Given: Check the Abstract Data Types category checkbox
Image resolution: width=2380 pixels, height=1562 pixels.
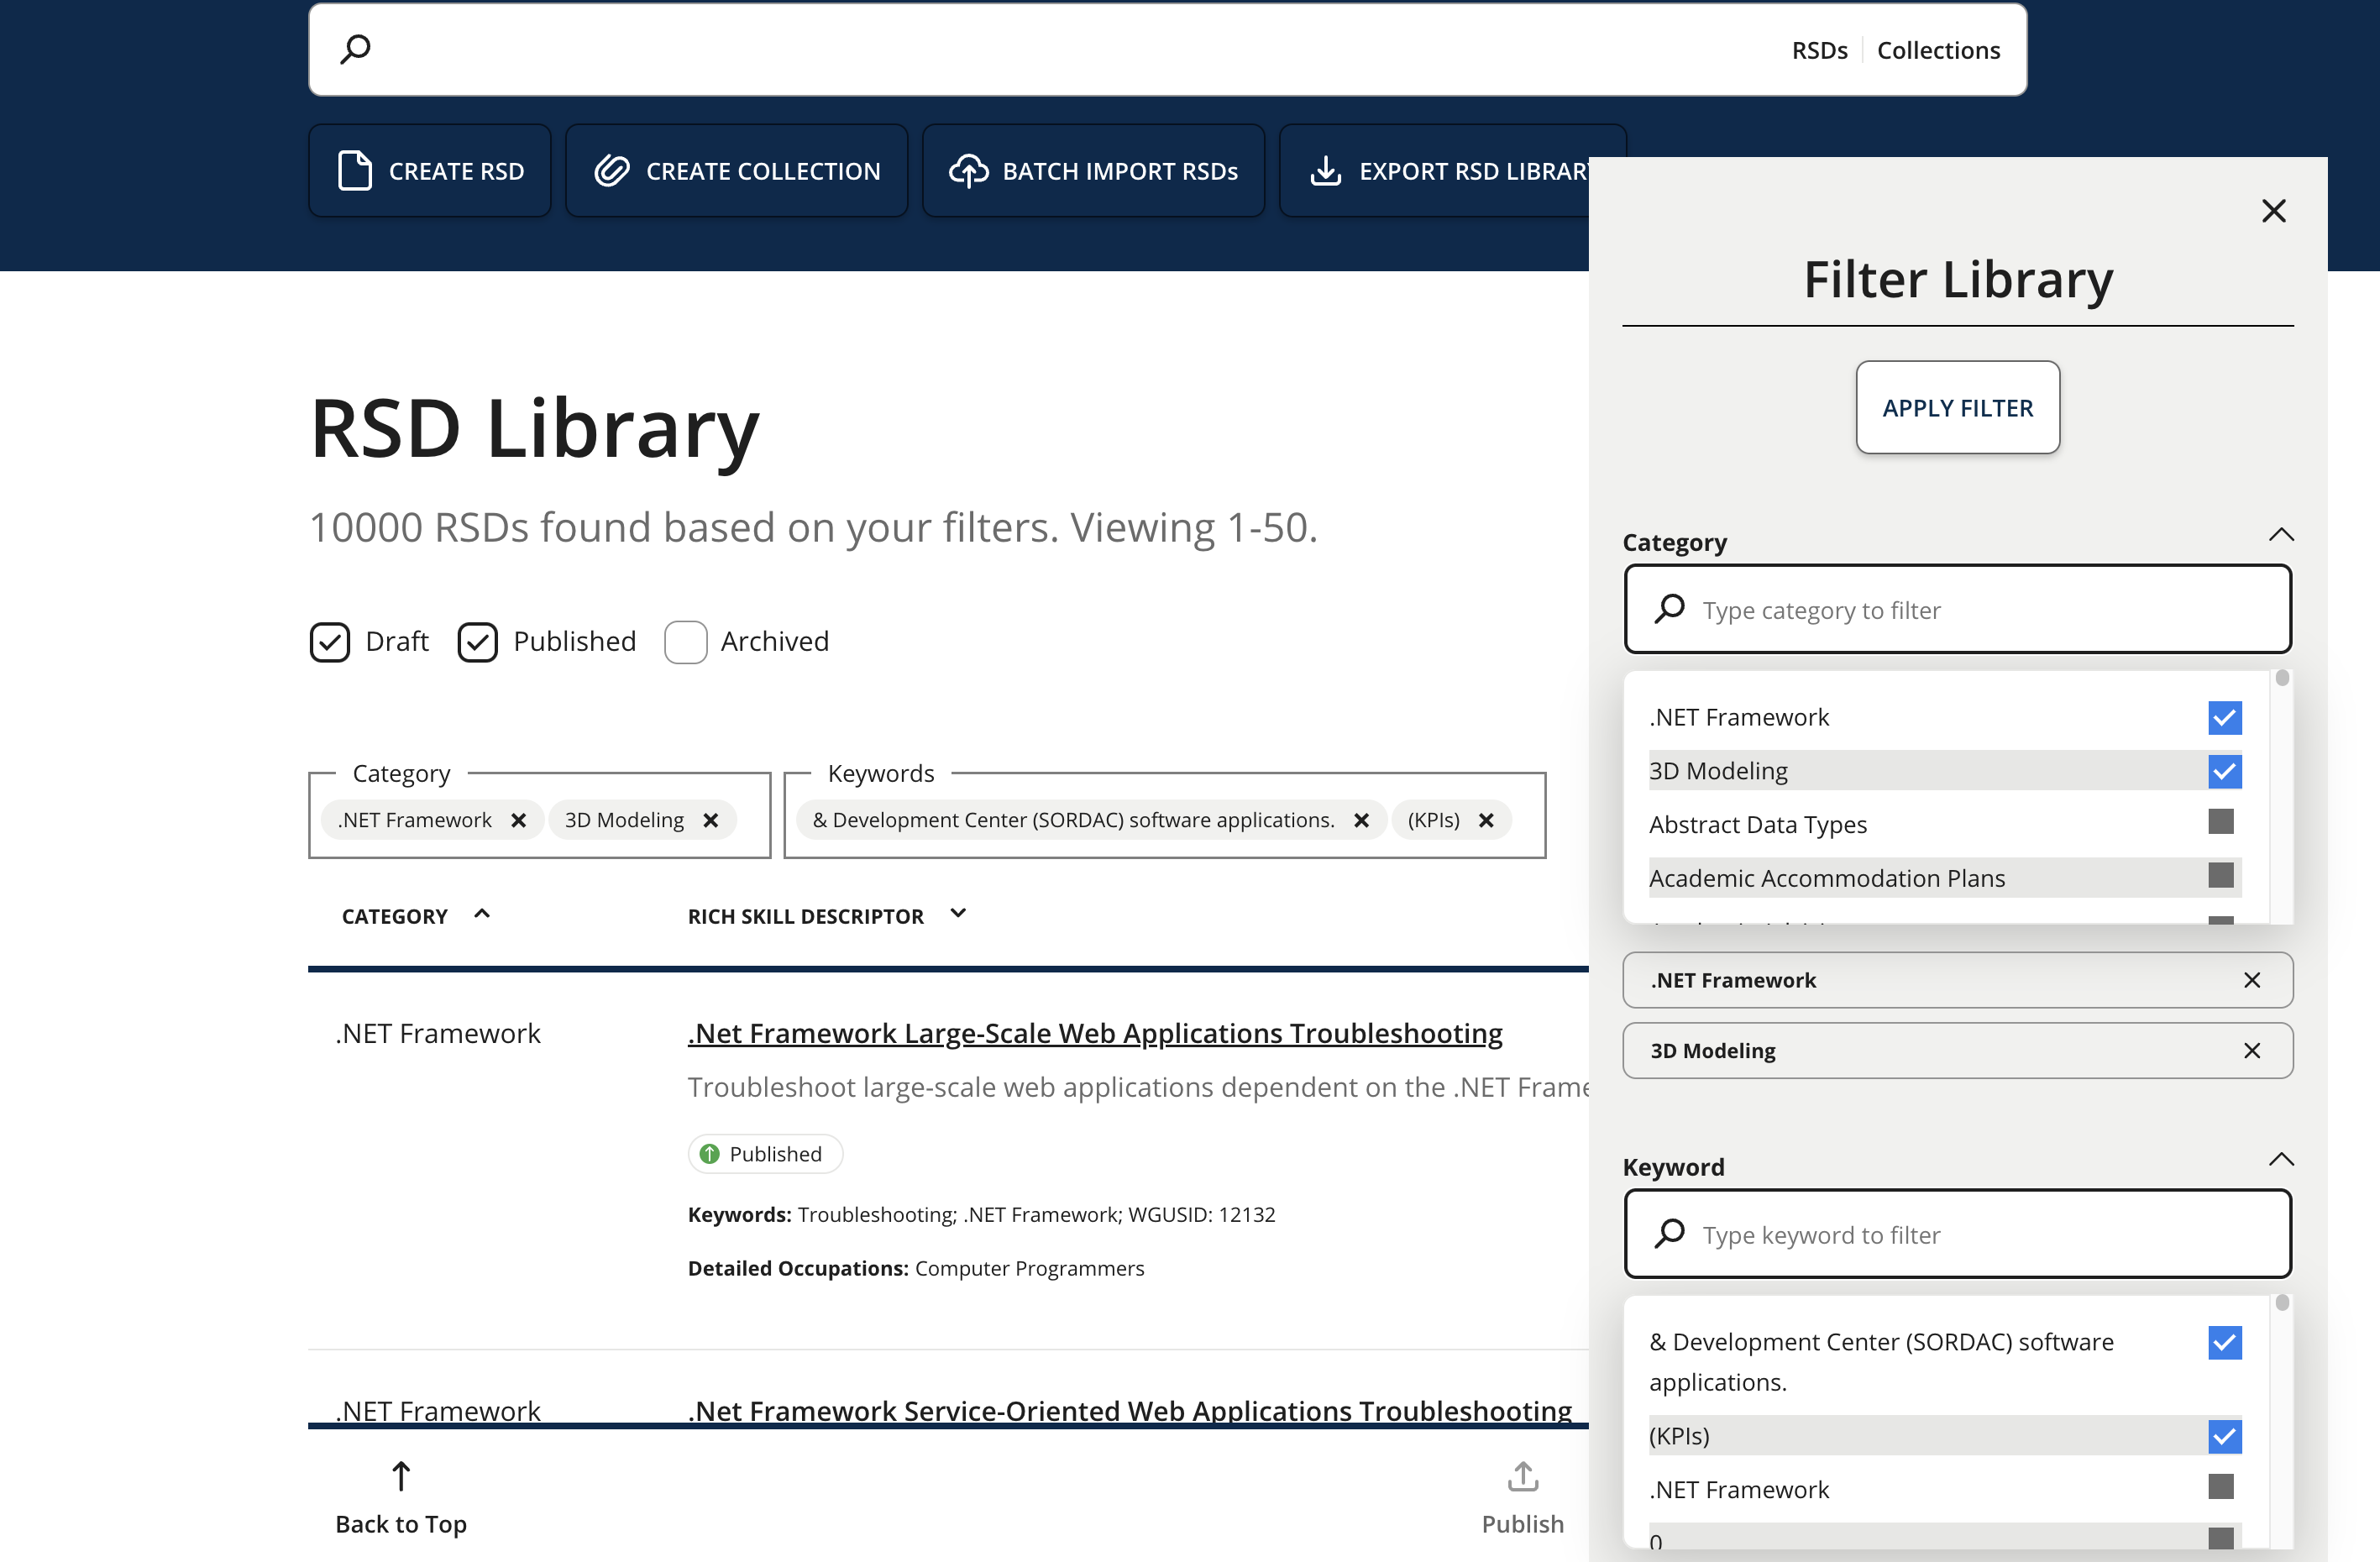Looking at the screenshot, I should [x=2221, y=823].
